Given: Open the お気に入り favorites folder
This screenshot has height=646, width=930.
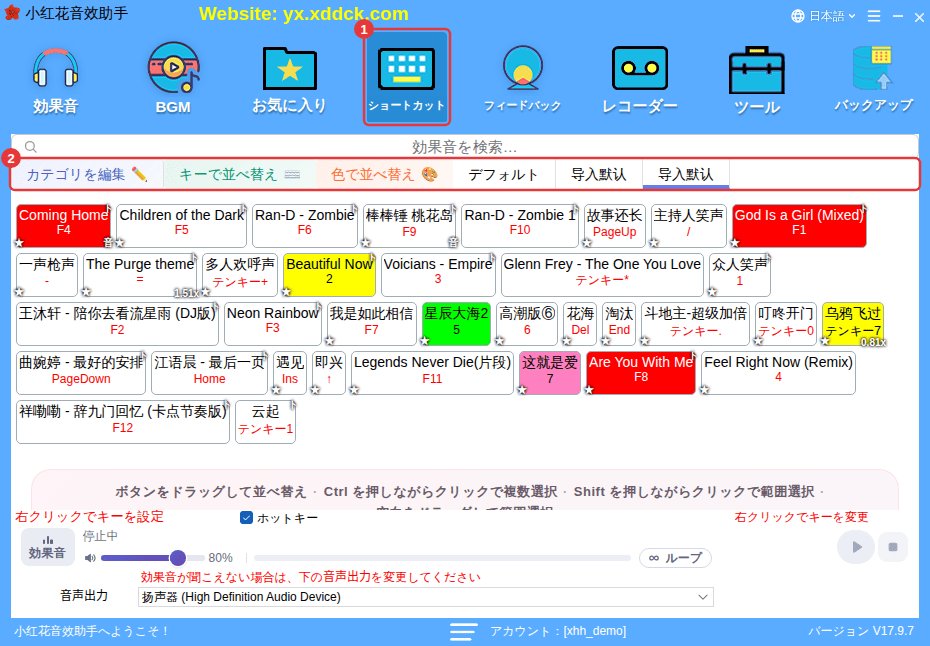Looking at the screenshot, I should tap(289, 80).
